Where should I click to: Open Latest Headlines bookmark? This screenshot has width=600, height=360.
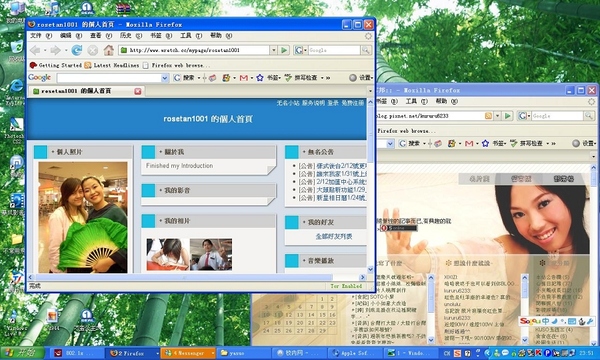pos(112,65)
